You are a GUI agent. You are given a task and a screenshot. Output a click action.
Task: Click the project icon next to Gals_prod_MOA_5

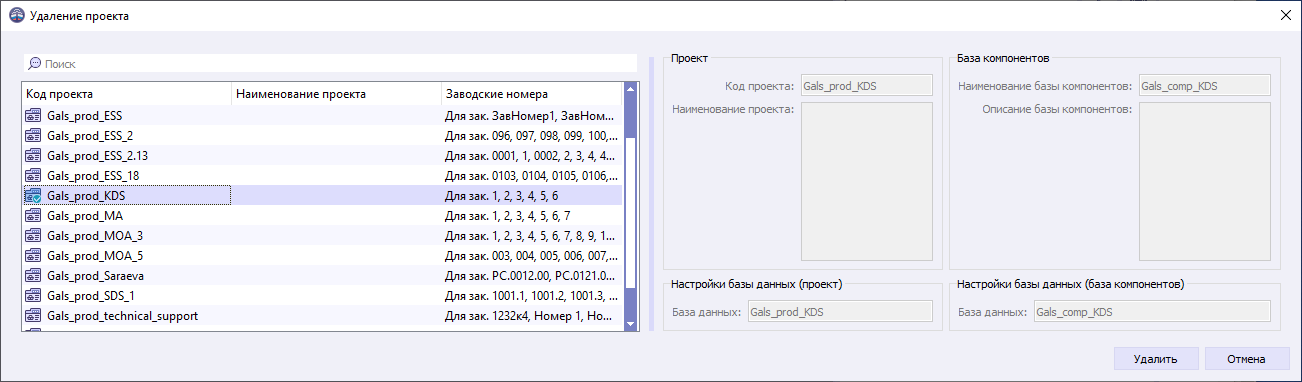[x=33, y=256]
